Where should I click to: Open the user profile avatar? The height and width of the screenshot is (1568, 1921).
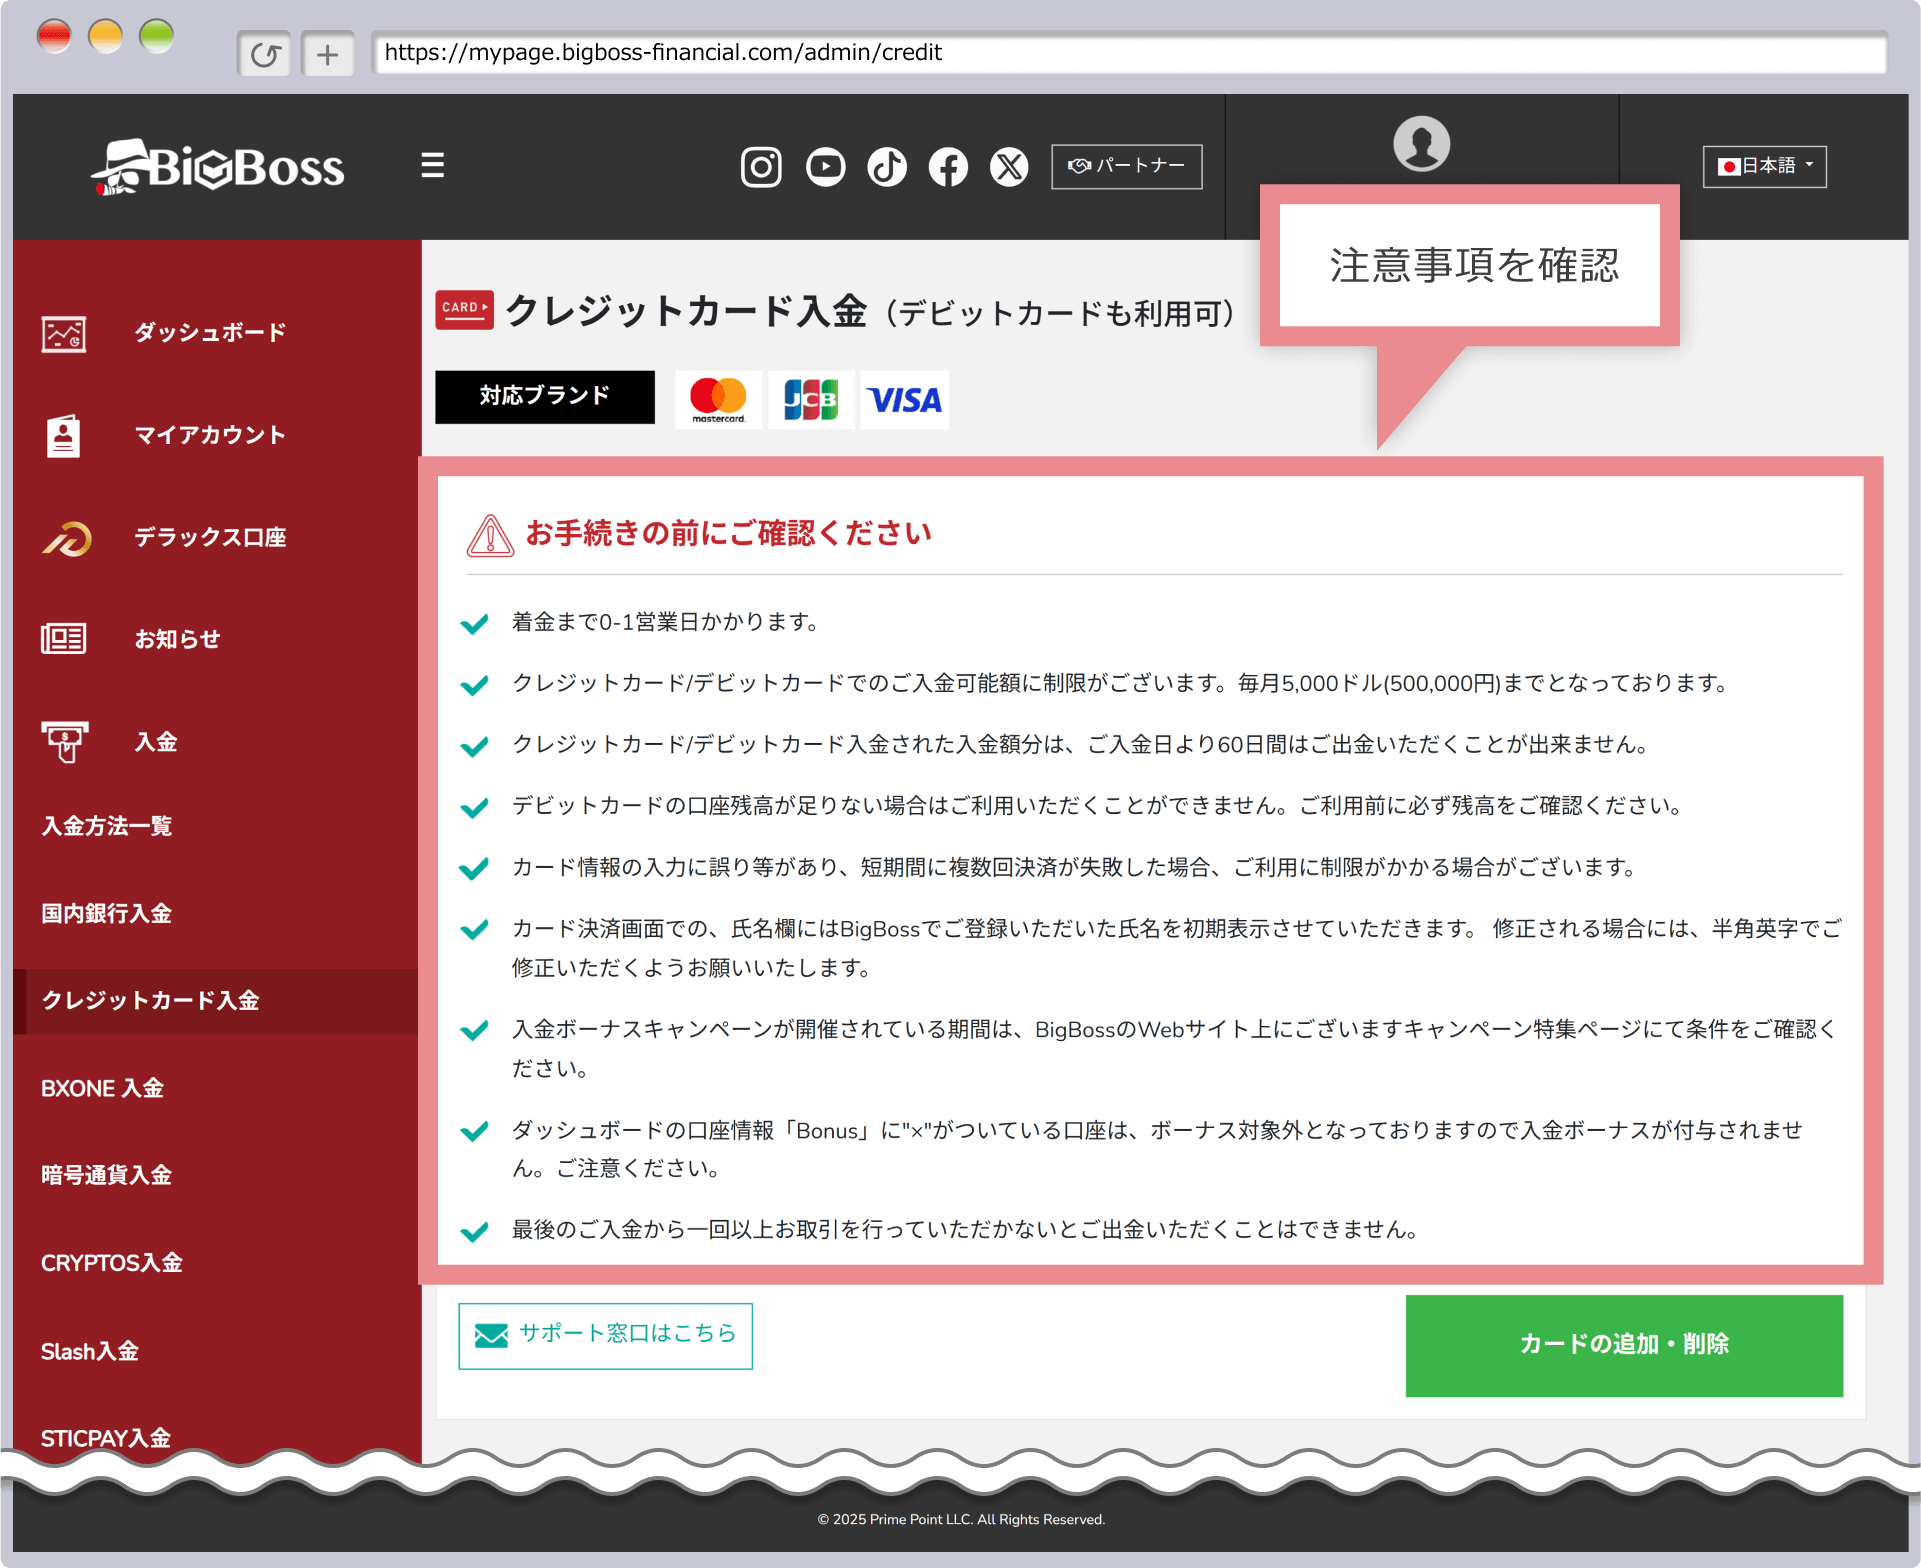(x=1421, y=144)
